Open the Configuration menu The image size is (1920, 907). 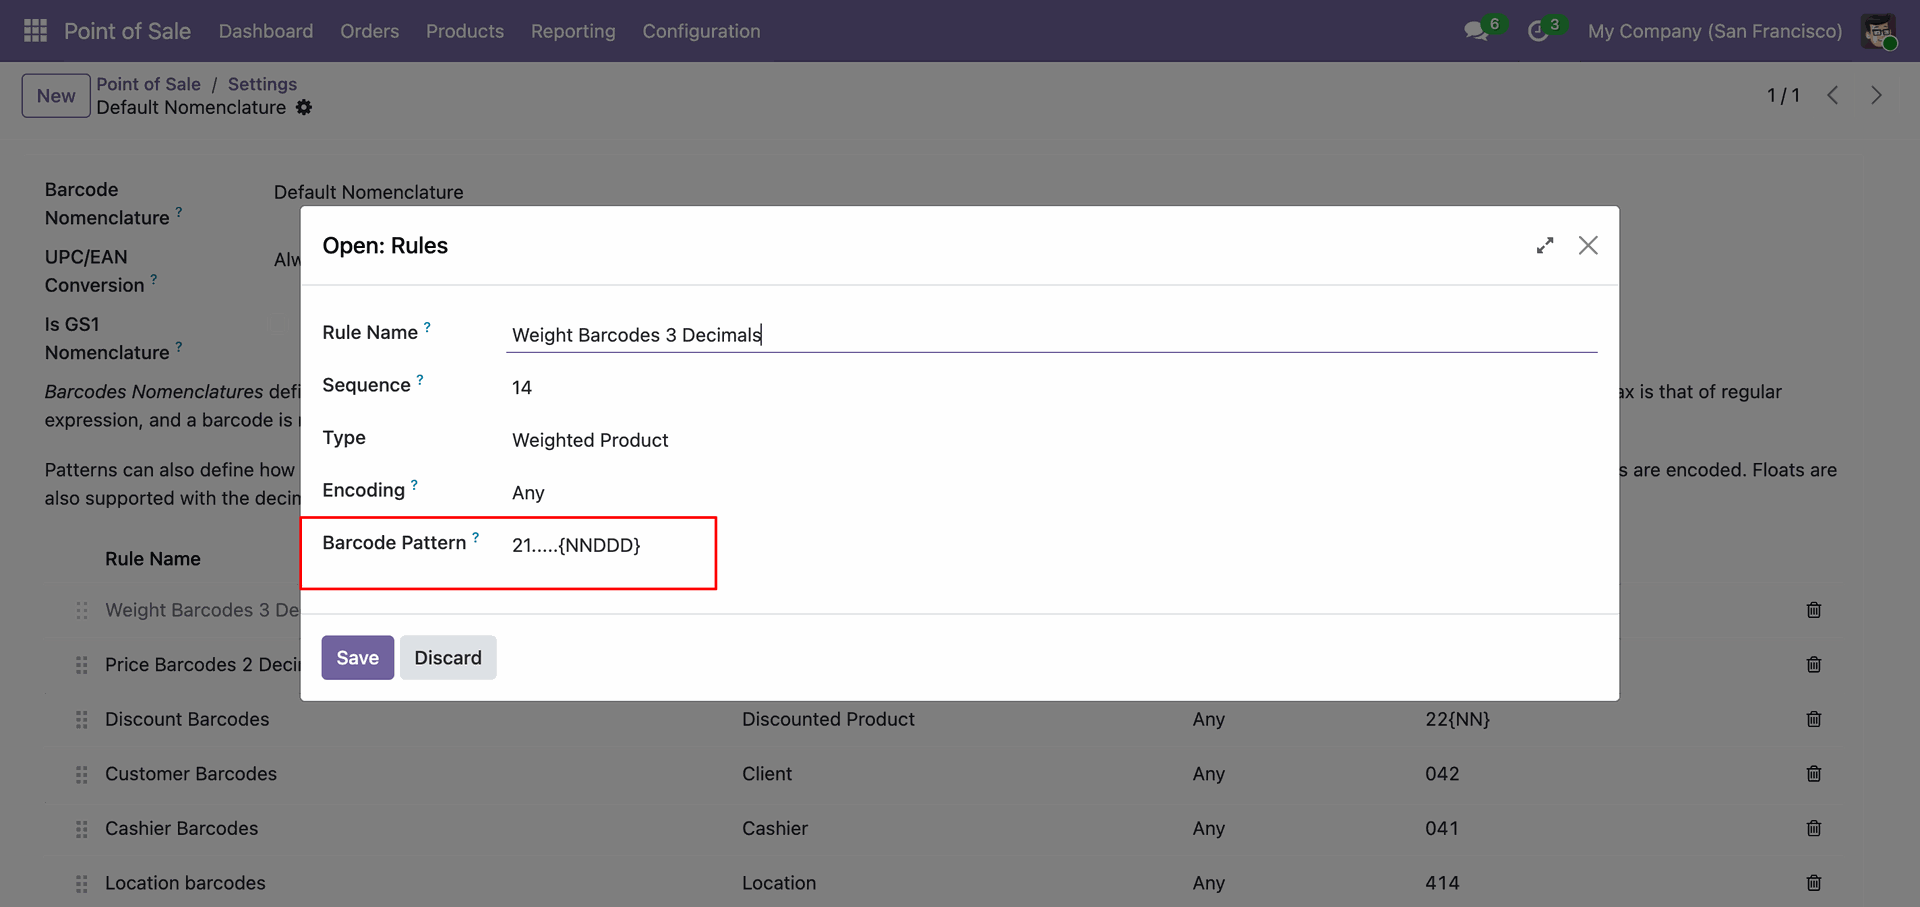[x=701, y=31]
